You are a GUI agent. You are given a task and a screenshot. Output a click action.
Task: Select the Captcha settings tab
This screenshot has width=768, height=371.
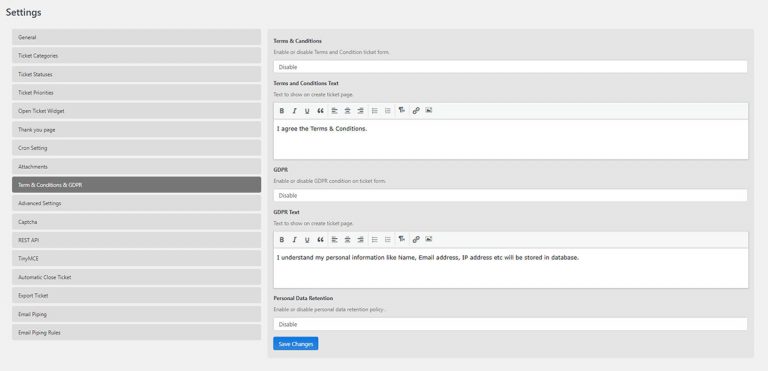coord(136,222)
